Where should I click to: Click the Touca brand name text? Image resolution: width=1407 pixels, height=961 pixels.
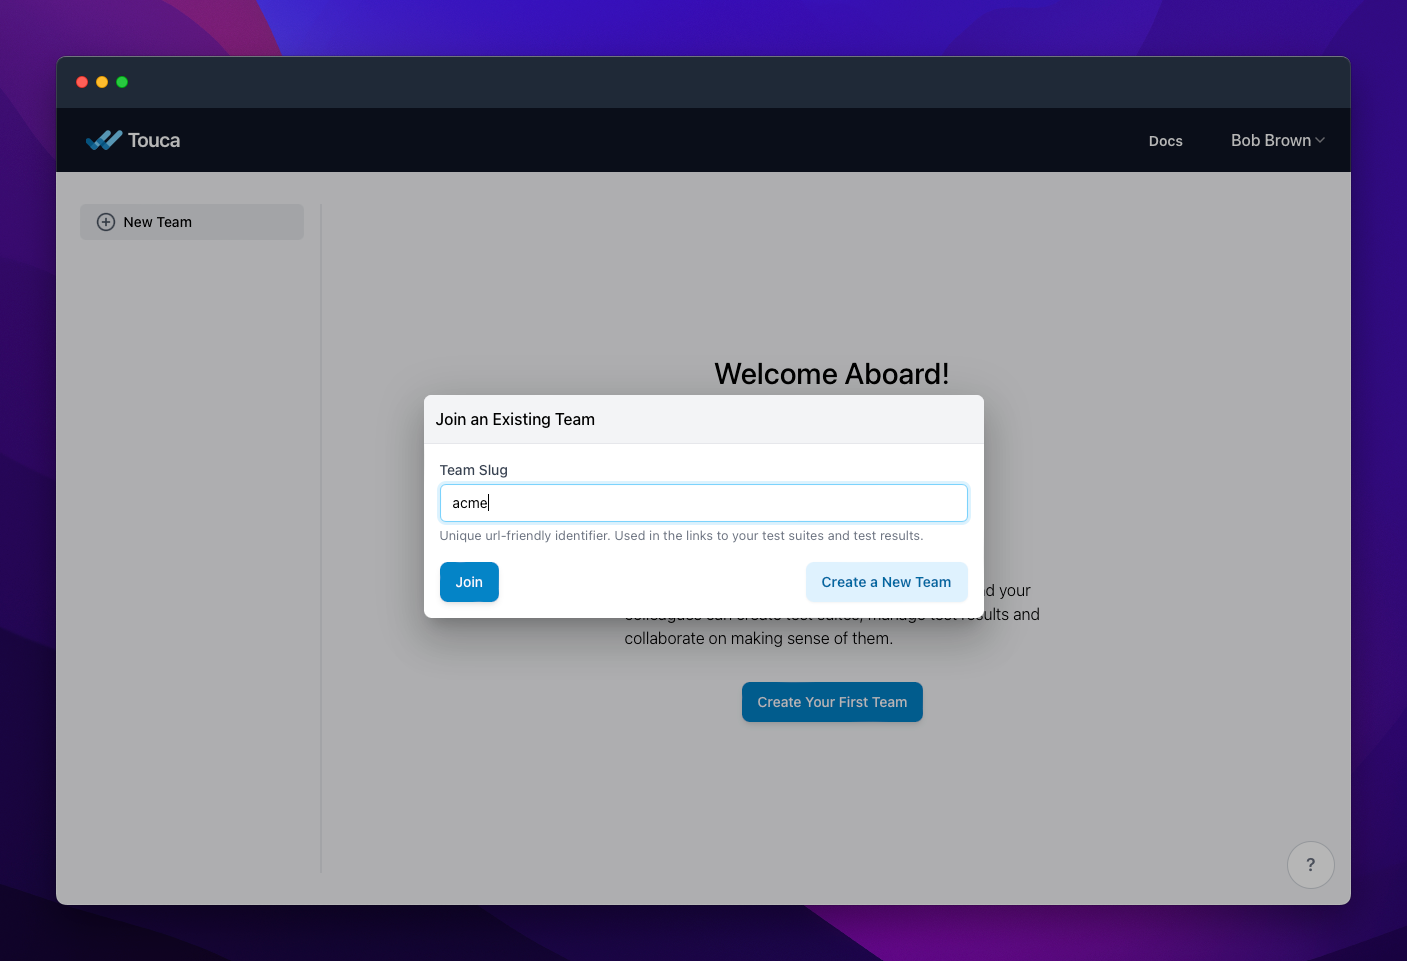pyautogui.click(x=154, y=140)
